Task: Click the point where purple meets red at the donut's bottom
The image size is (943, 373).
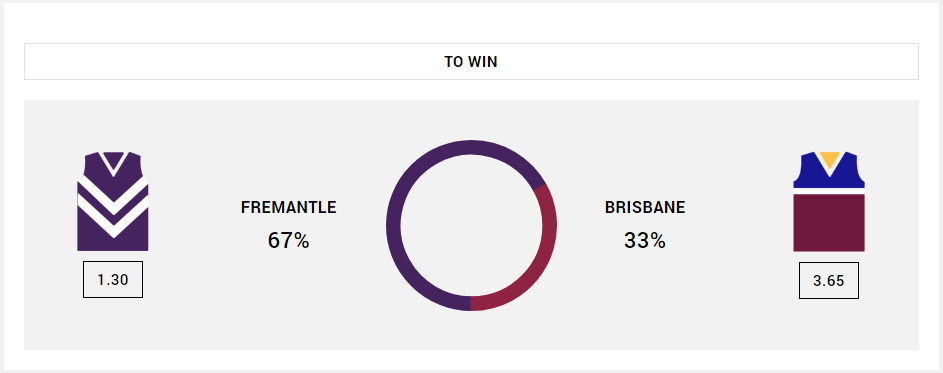Action: (x=471, y=303)
